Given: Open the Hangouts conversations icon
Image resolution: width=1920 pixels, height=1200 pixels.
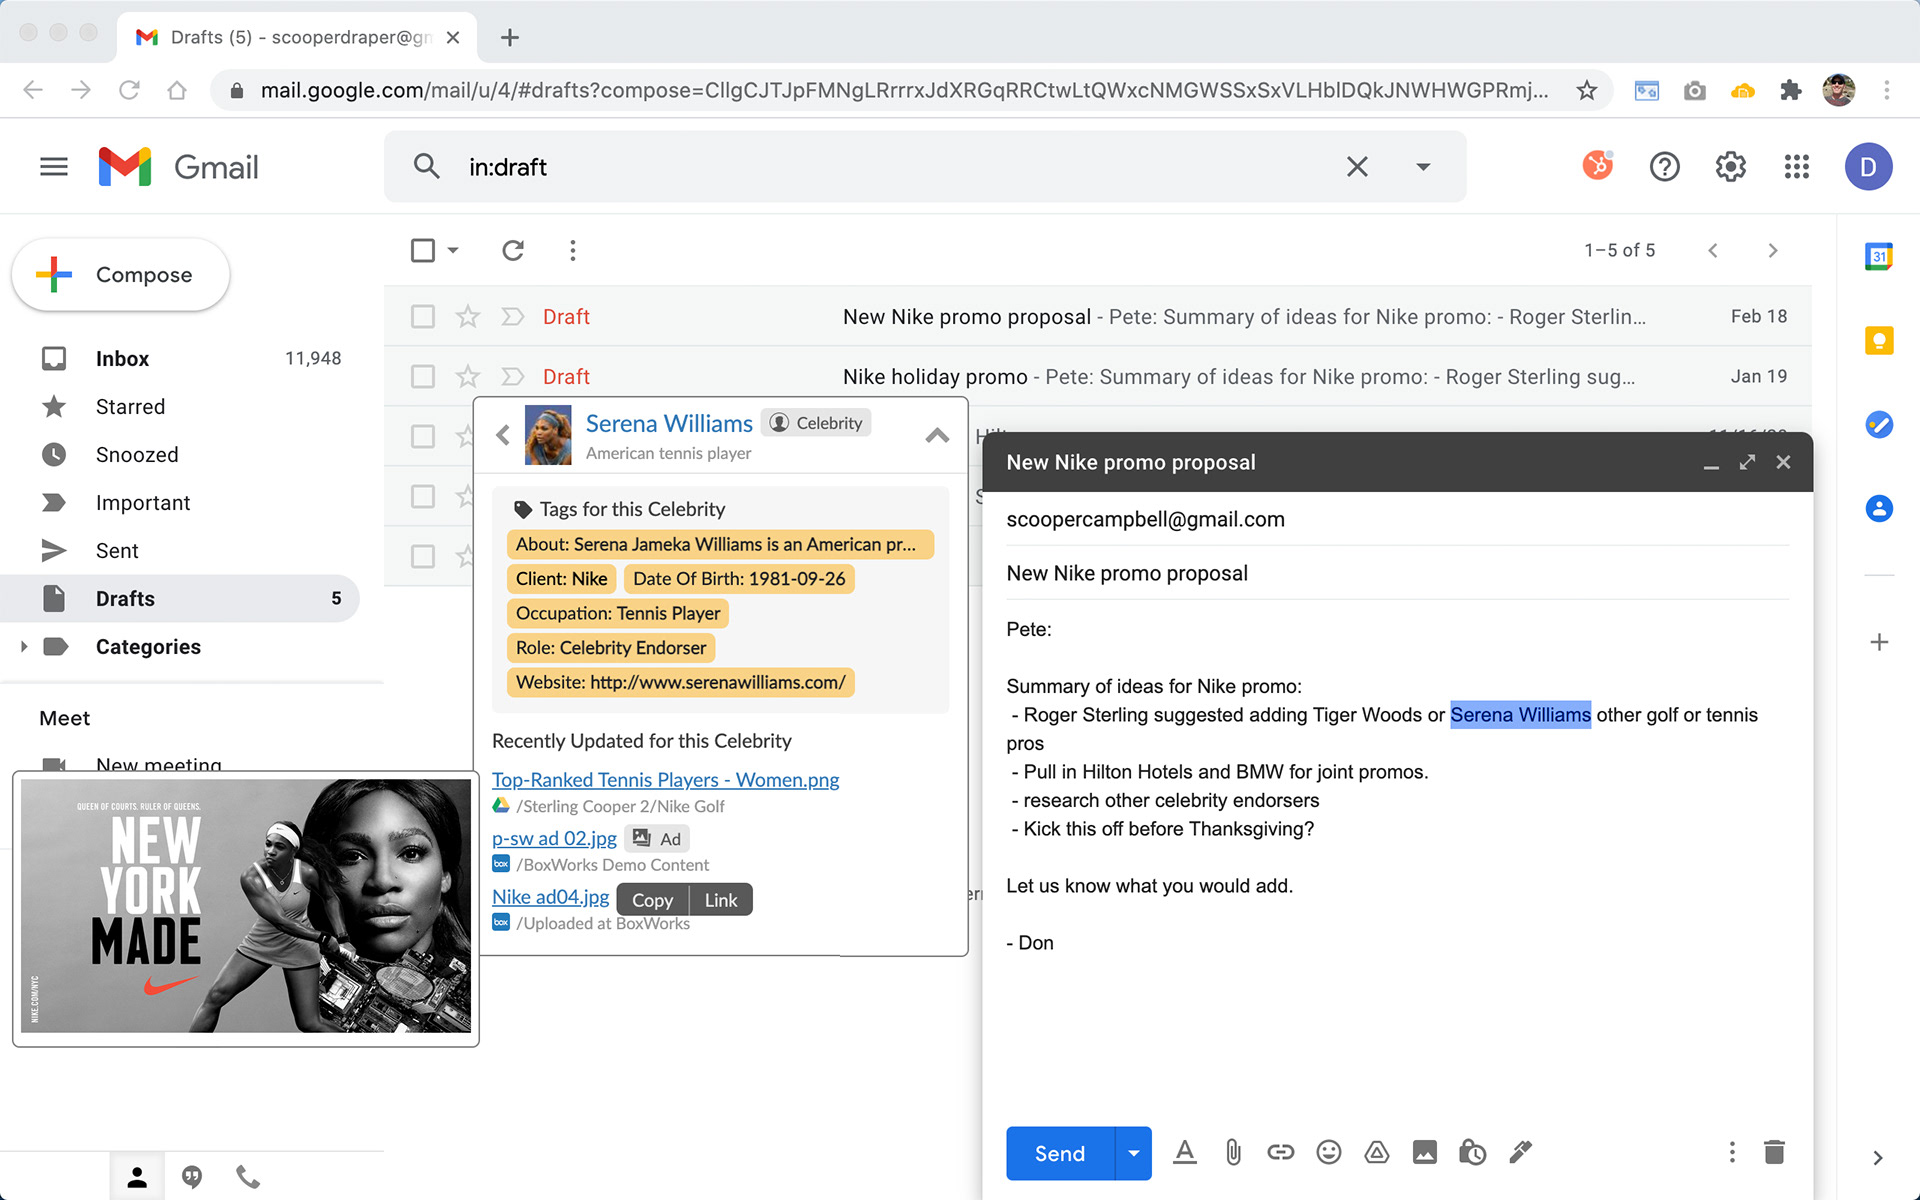Looking at the screenshot, I should tap(192, 1177).
